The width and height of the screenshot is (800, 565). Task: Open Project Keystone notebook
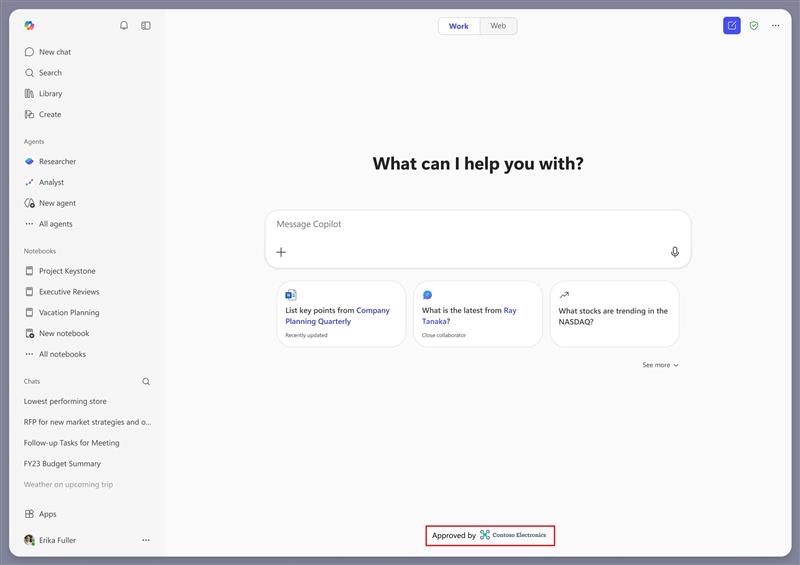67,271
